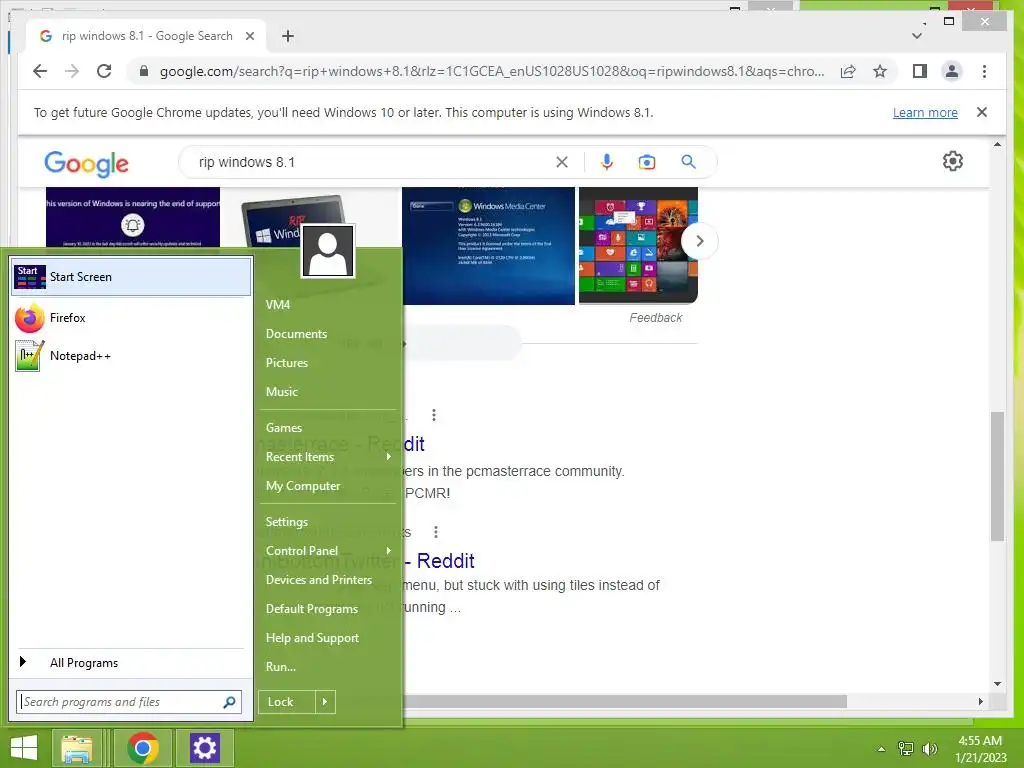Go to the Google homepage via the logo
The image size is (1024, 768).
tap(86, 163)
